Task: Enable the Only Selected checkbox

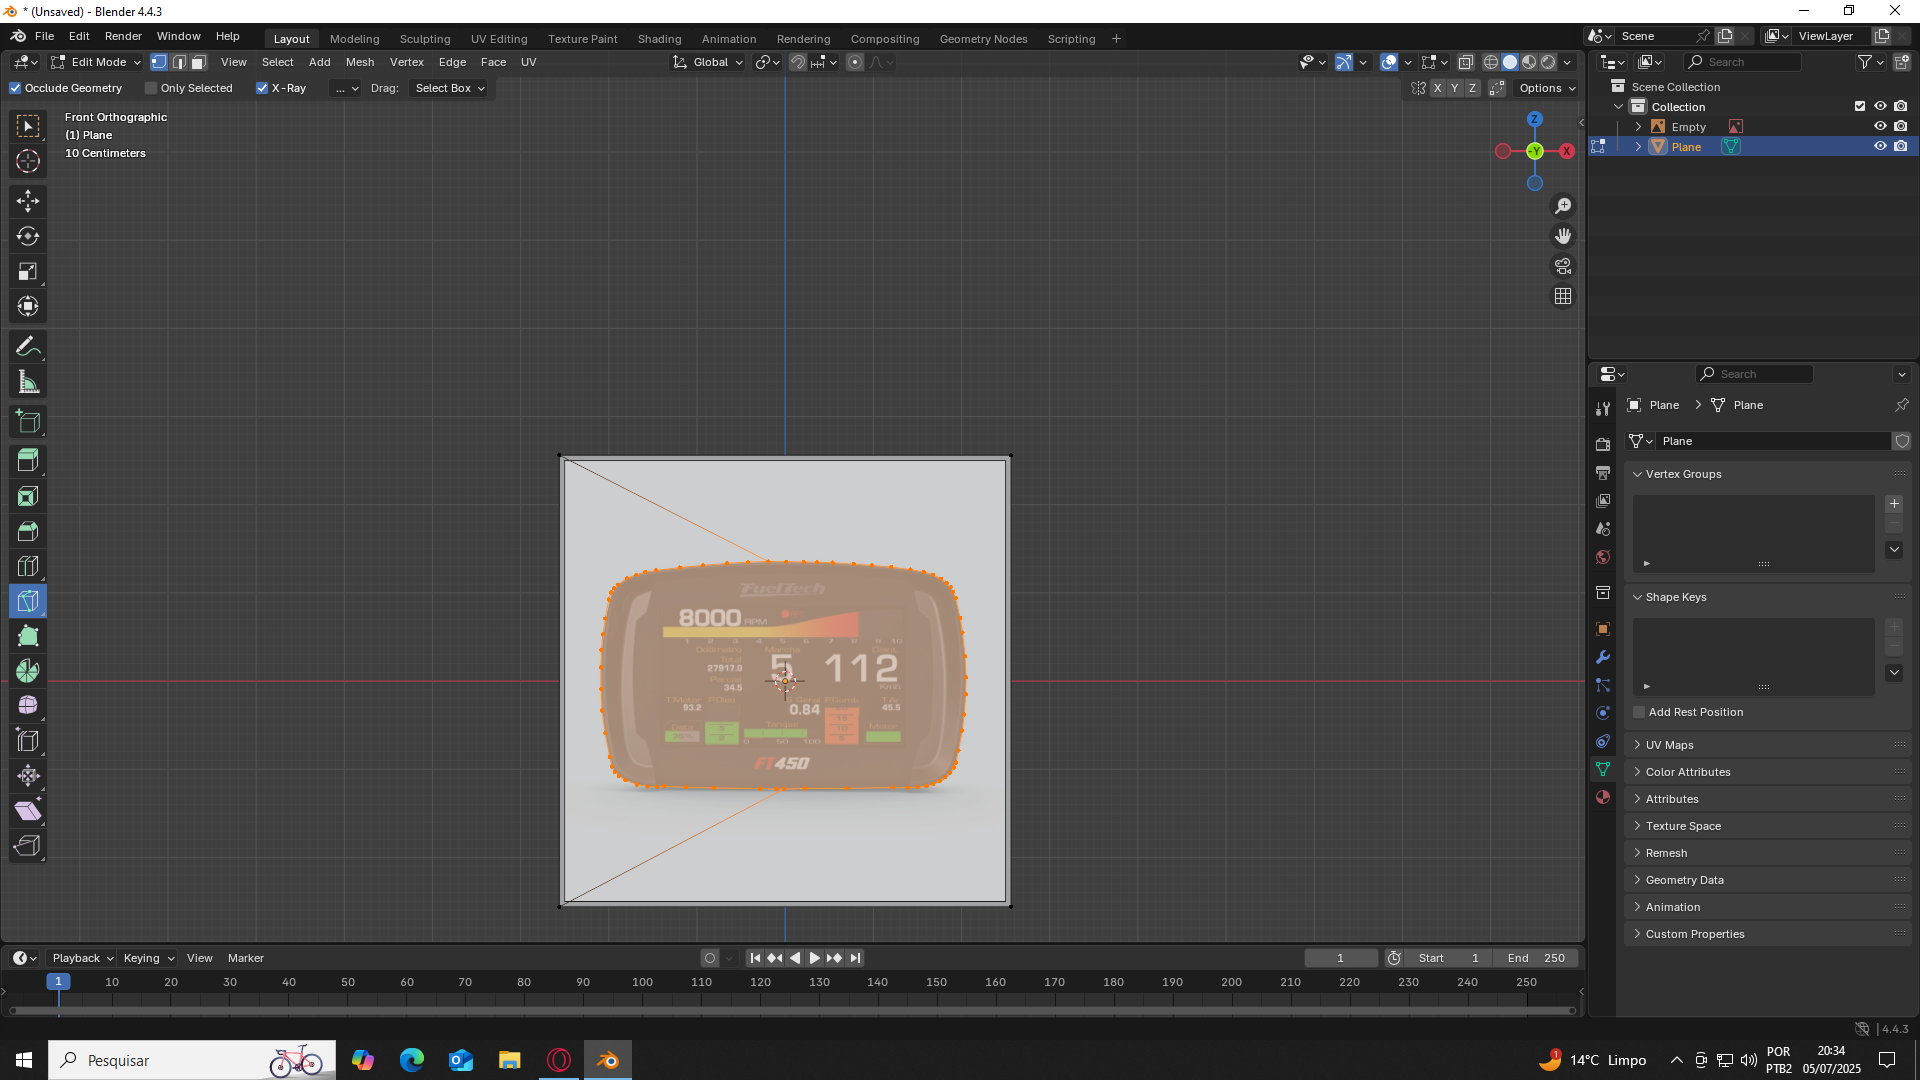Action: [x=151, y=88]
